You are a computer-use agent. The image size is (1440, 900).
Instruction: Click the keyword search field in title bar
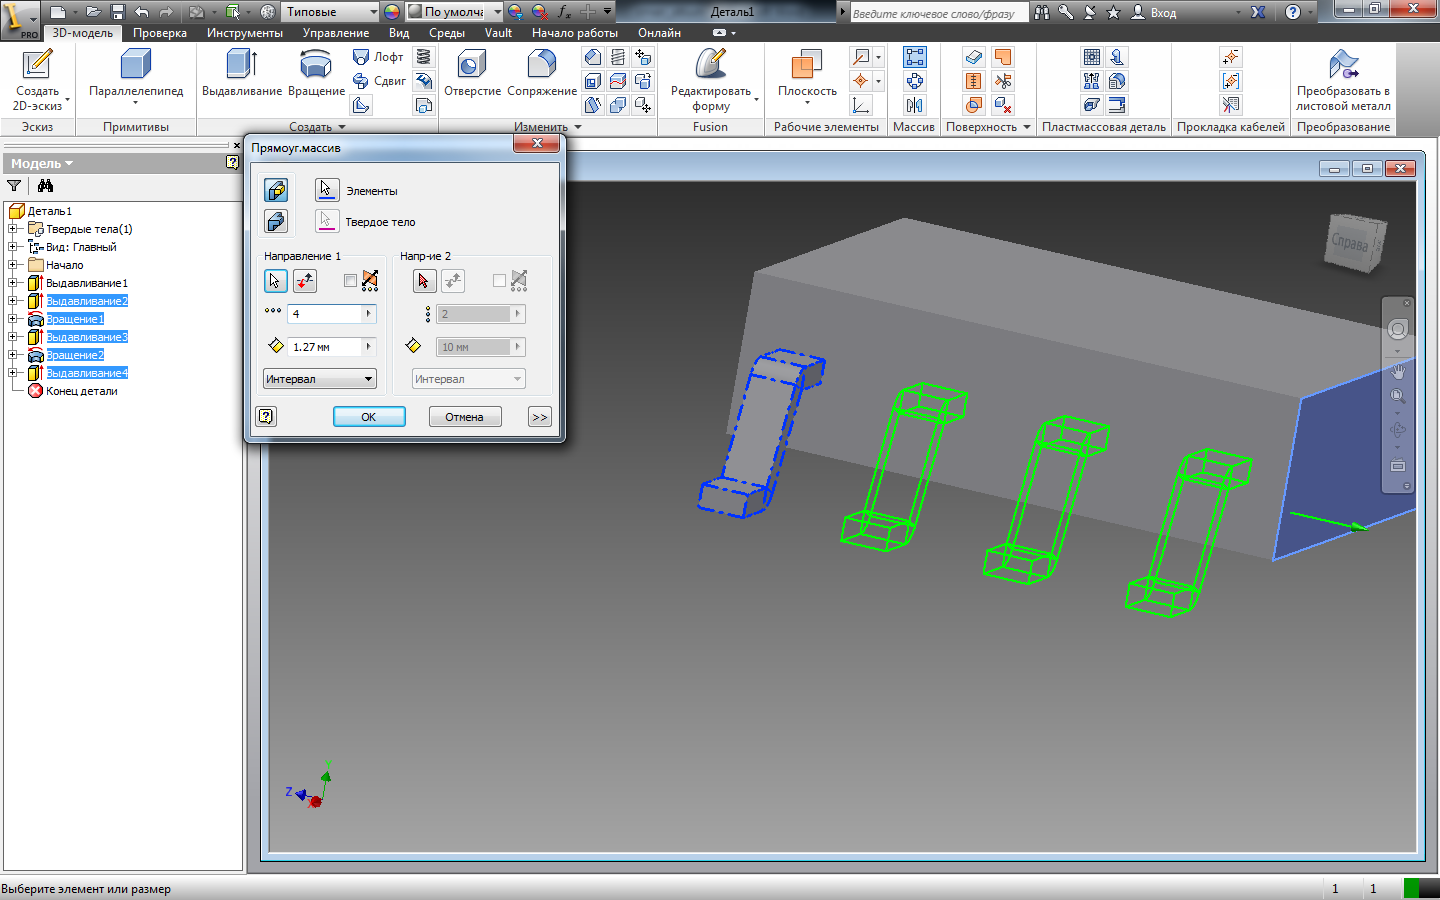click(937, 13)
